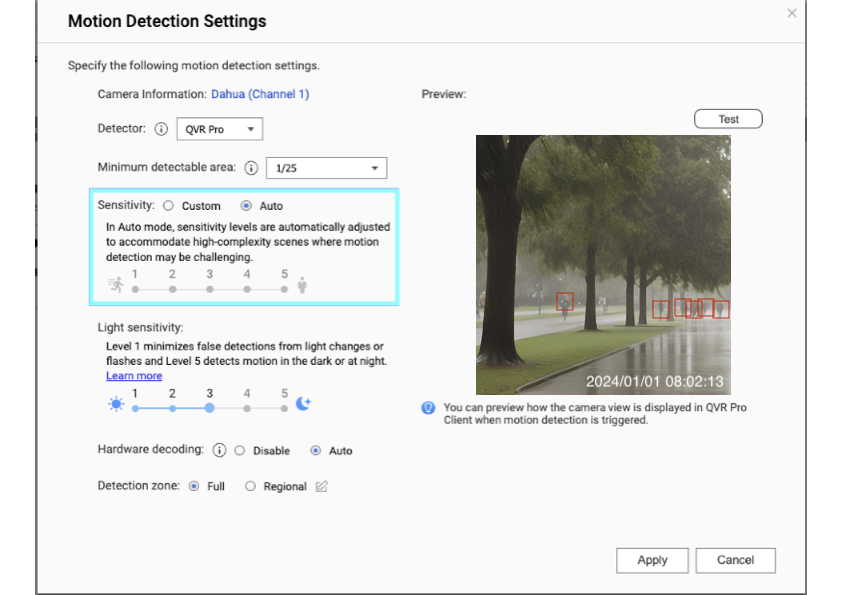The image size is (842, 595).
Task: Click the sun icon on light sensitivity slider
Action: 116,403
